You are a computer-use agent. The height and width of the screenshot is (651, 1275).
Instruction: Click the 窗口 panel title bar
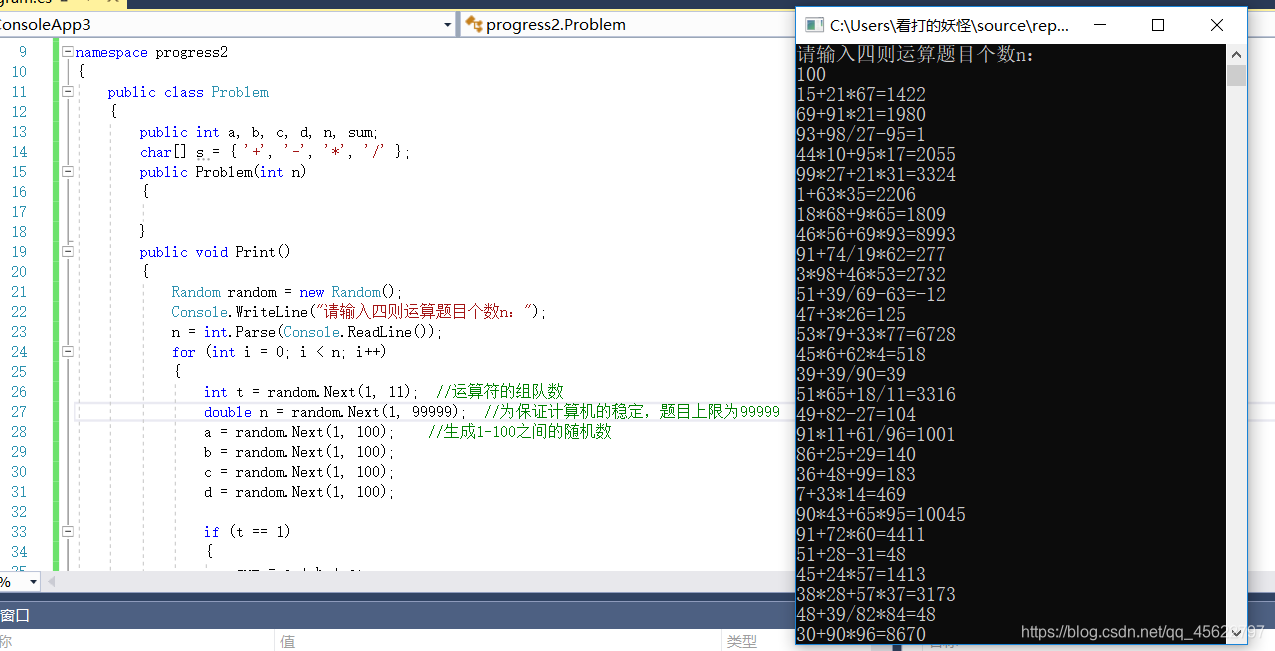coord(398,615)
